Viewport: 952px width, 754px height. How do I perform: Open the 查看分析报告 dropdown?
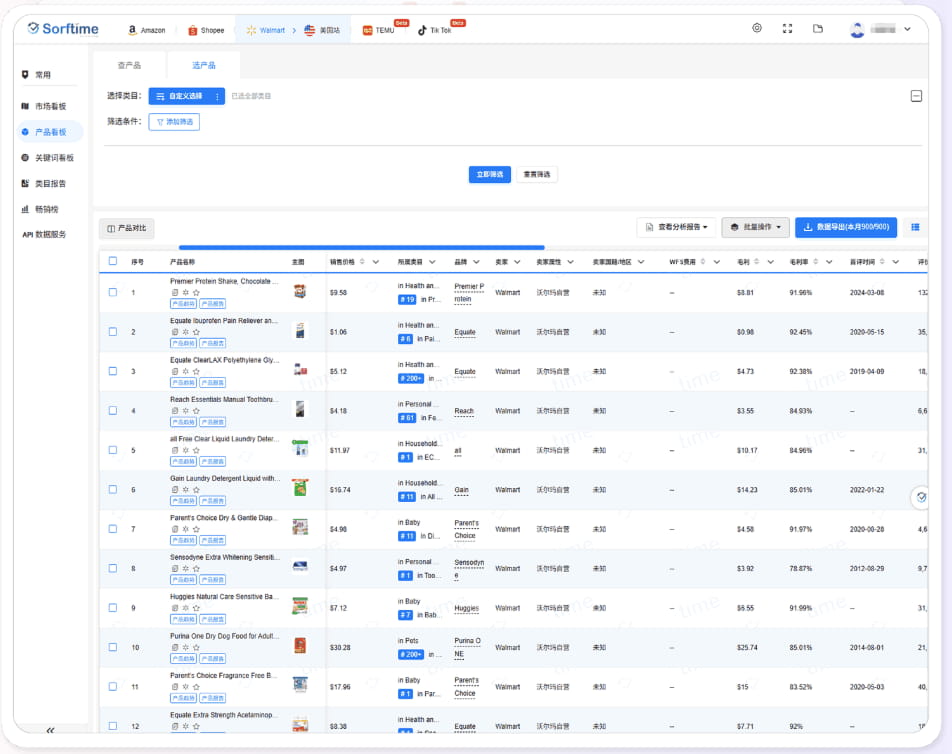point(676,227)
